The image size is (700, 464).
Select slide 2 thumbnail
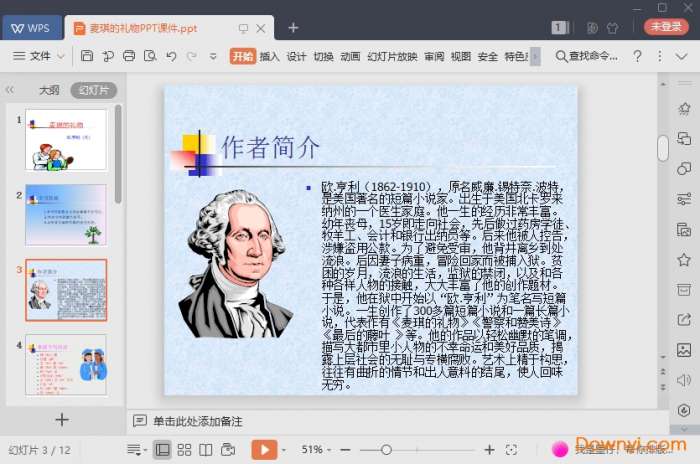point(66,215)
